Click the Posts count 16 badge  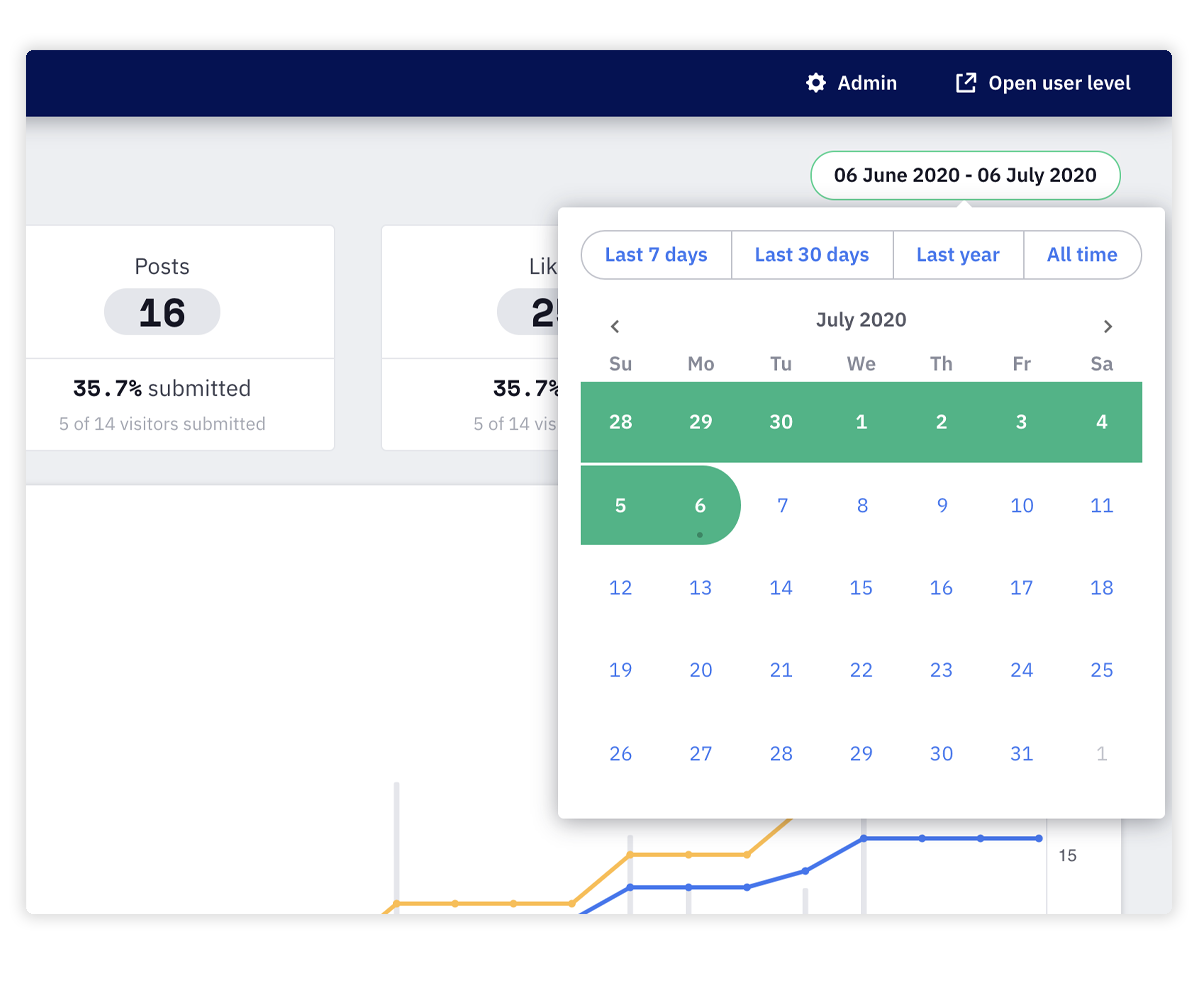pyautogui.click(x=162, y=312)
